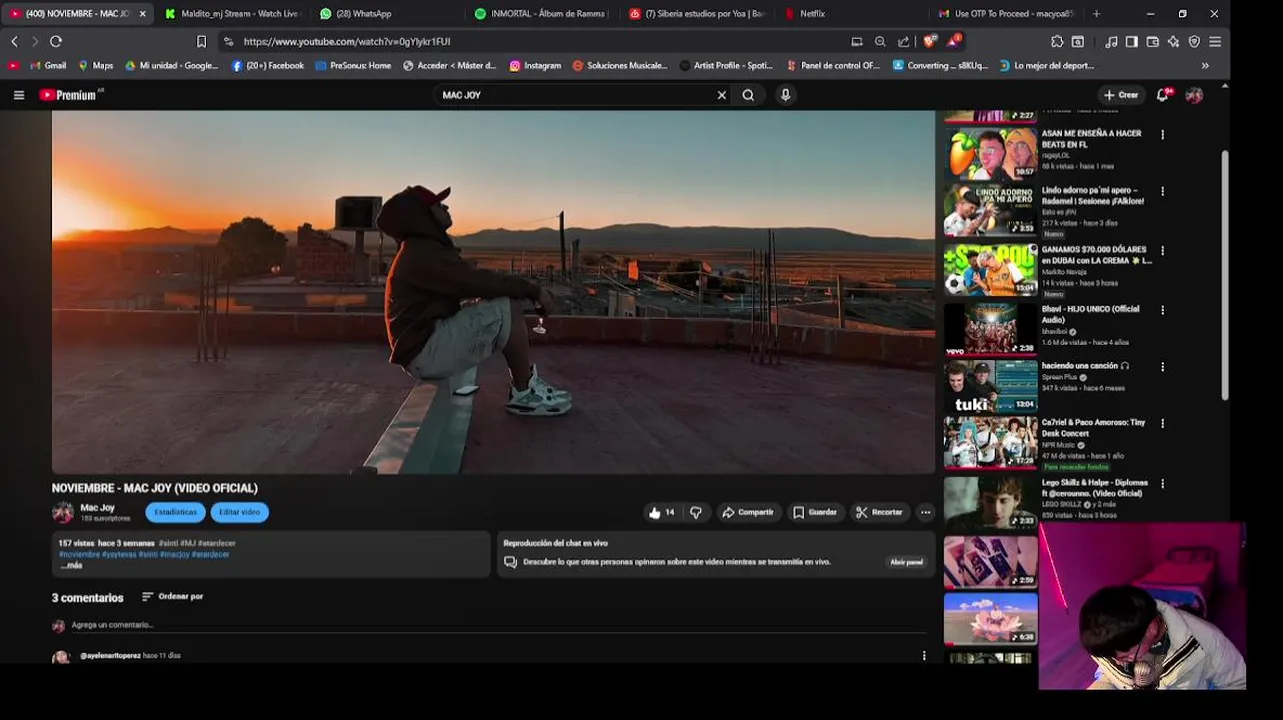Open options for haciendo una canción video
Screen dimensions: 1283x720
(x=1162, y=367)
